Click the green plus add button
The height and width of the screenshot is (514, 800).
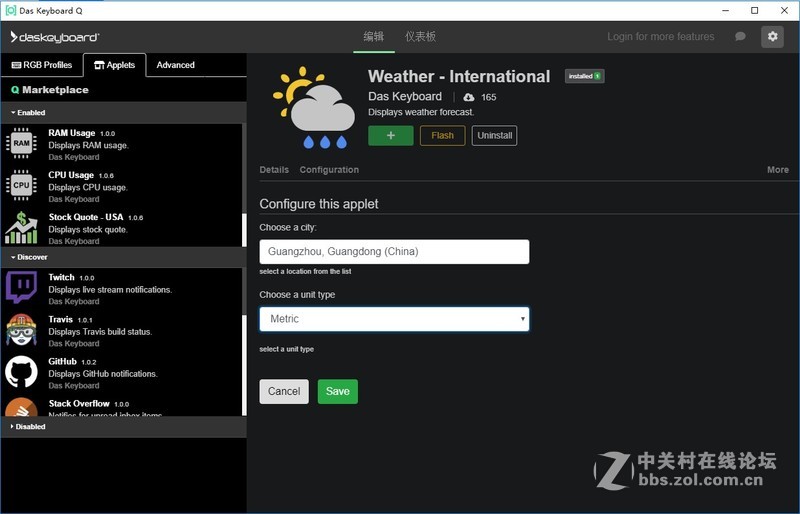pos(391,135)
